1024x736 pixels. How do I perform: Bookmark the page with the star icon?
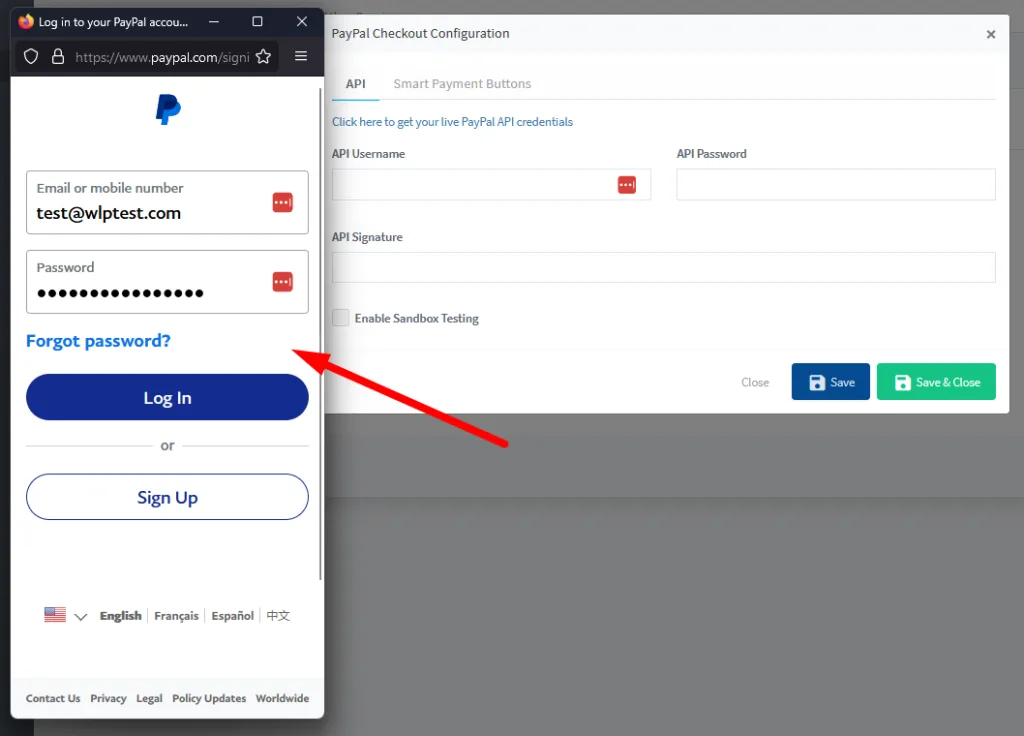[x=263, y=57]
